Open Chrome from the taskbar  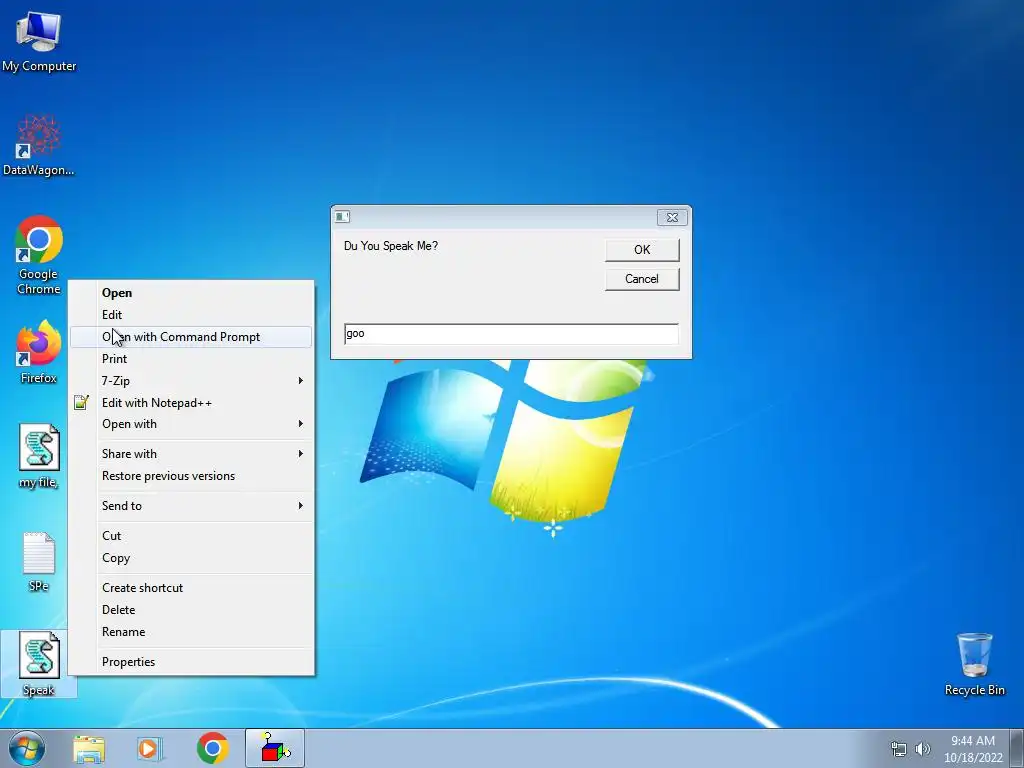pos(212,748)
